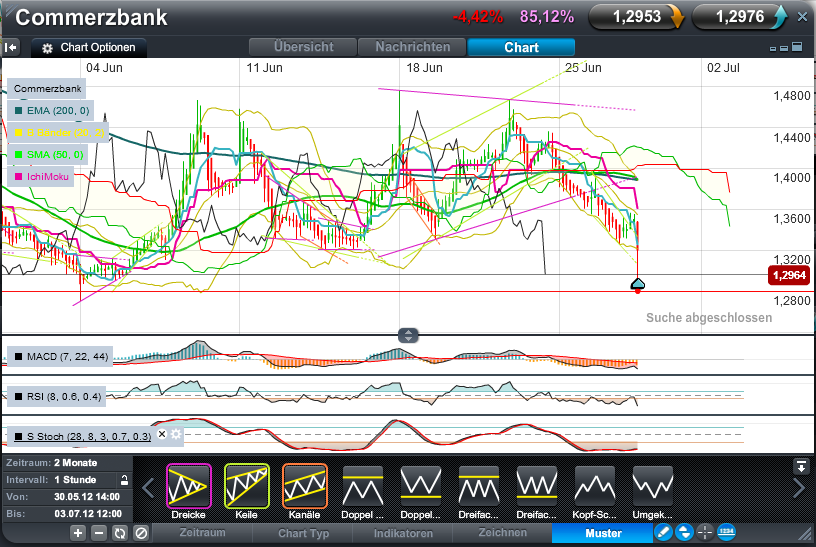Screen dimensions: 816x547
Task: Select medium window size icon
Action: (784, 48)
